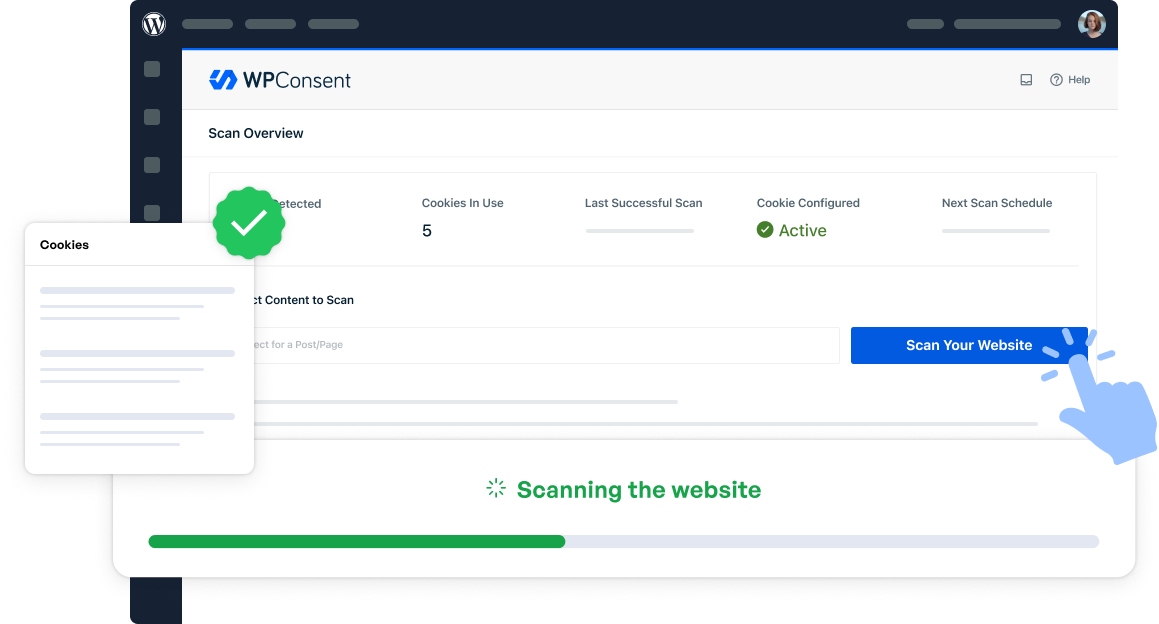Click the Last Successful Scan label
This screenshot has width=1159, height=624.
[x=644, y=203]
